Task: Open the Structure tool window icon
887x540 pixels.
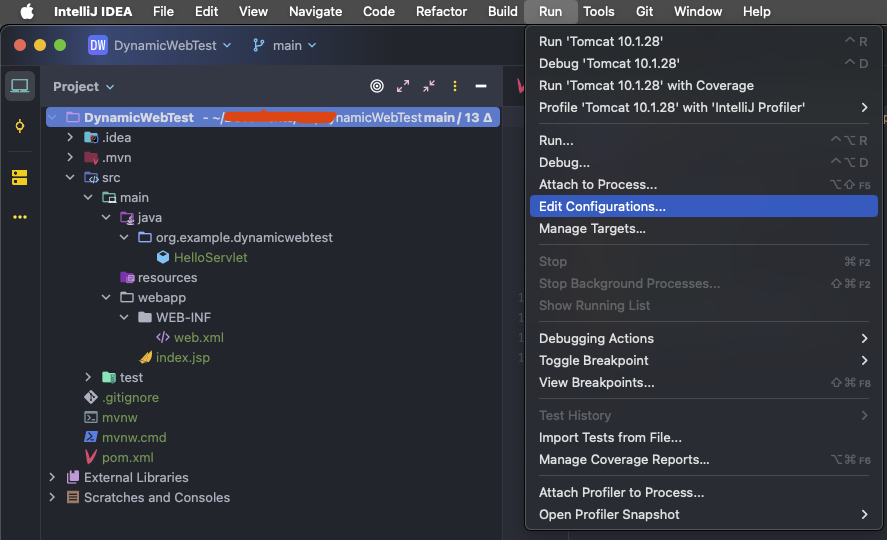Action: click(20, 178)
